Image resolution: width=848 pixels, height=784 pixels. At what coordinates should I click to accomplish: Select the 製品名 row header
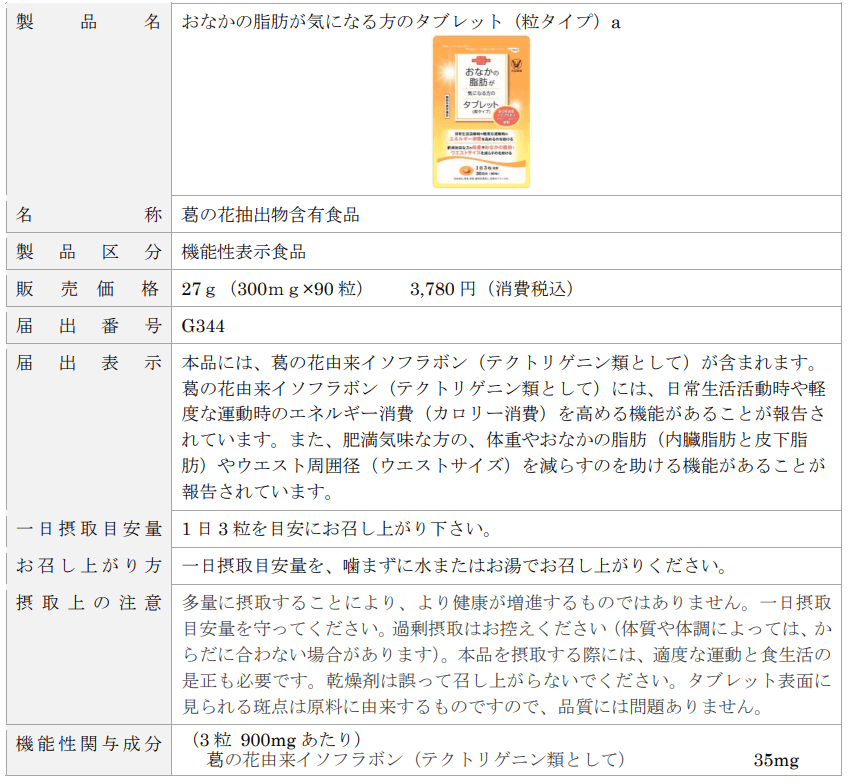pyautogui.click(x=88, y=22)
